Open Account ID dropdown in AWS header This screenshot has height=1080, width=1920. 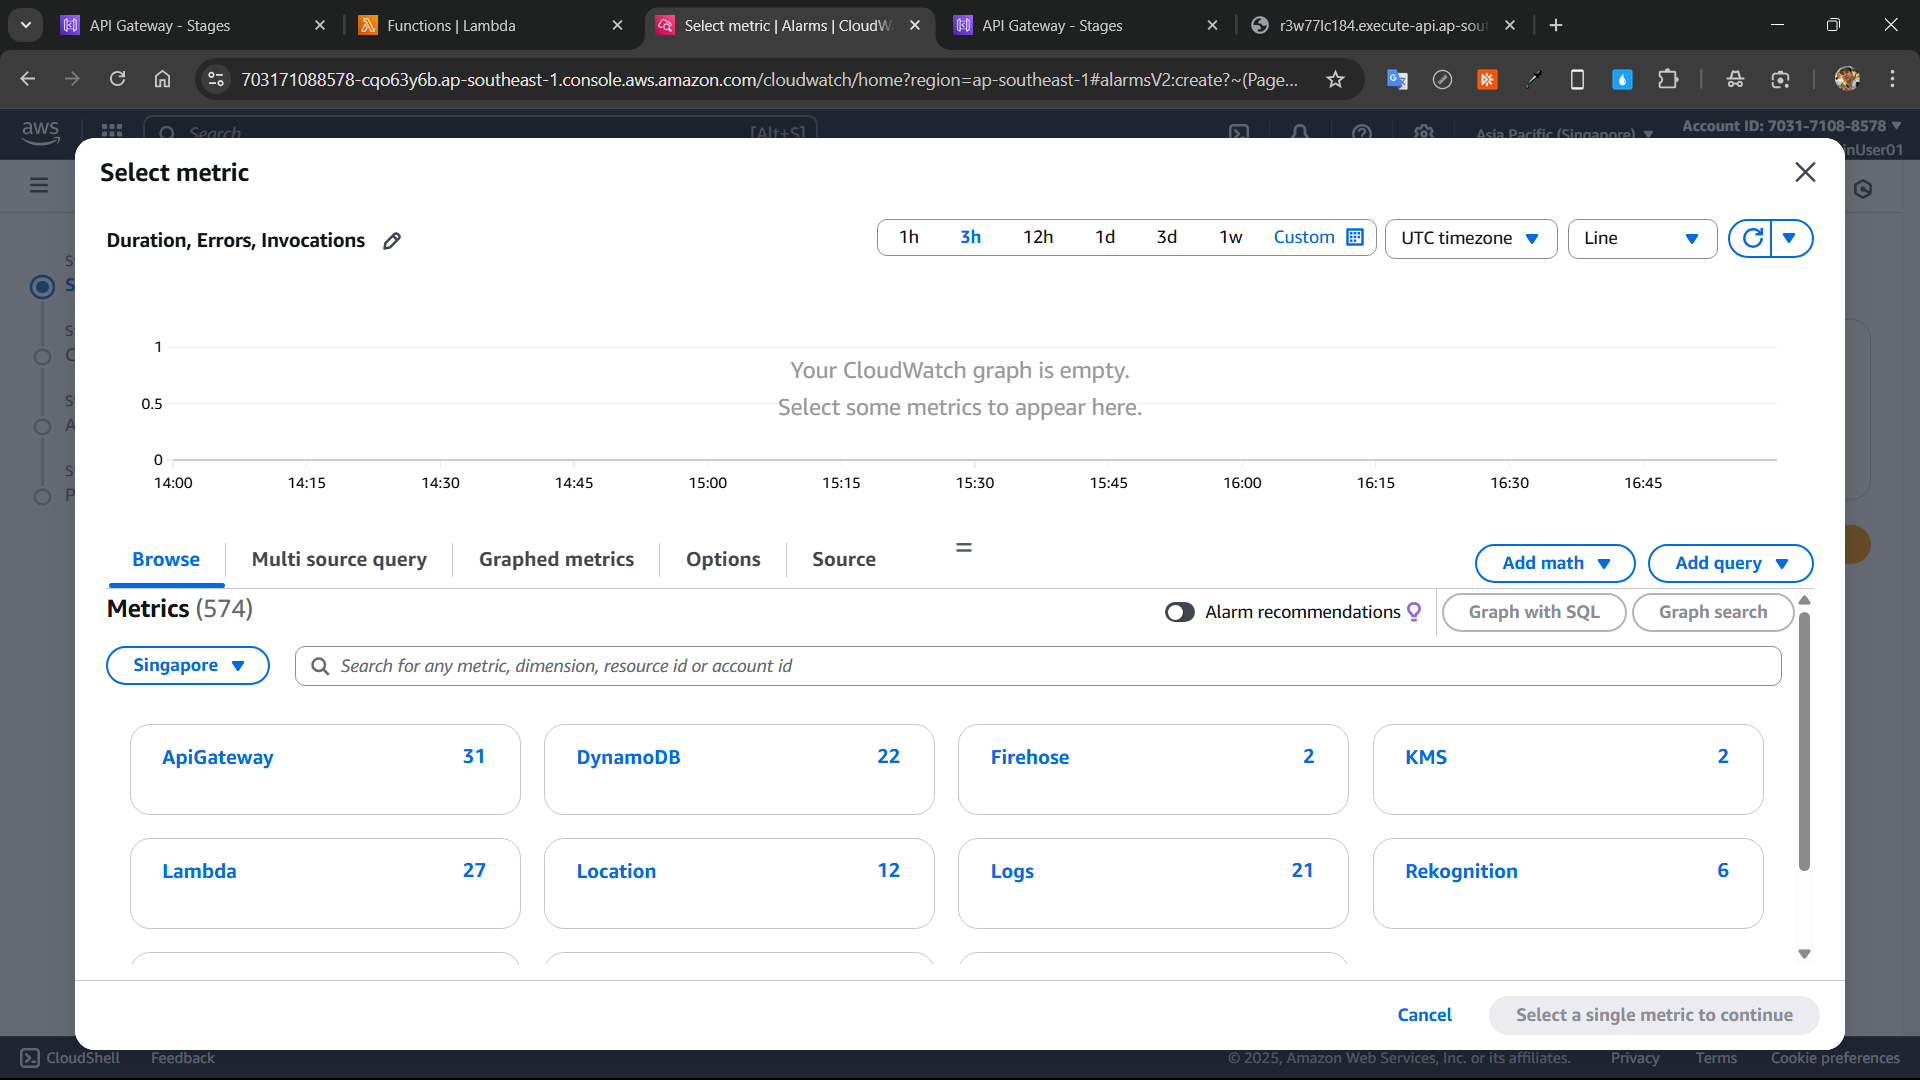(x=1791, y=126)
